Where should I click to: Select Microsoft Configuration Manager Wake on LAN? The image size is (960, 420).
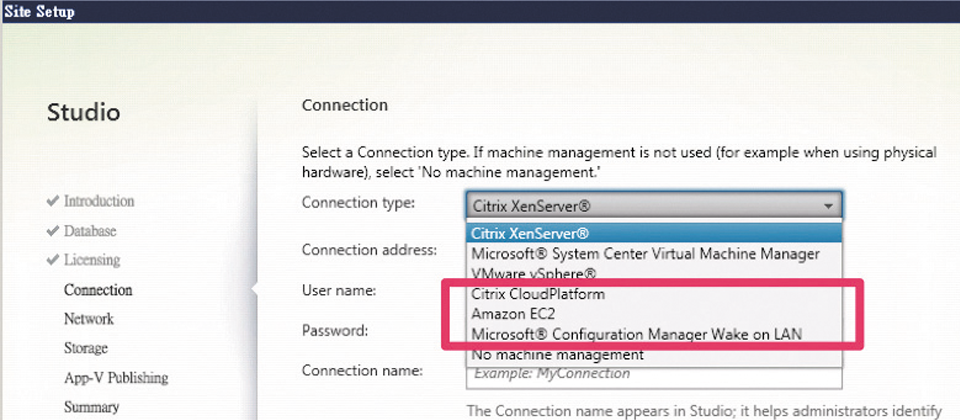[636, 334]
